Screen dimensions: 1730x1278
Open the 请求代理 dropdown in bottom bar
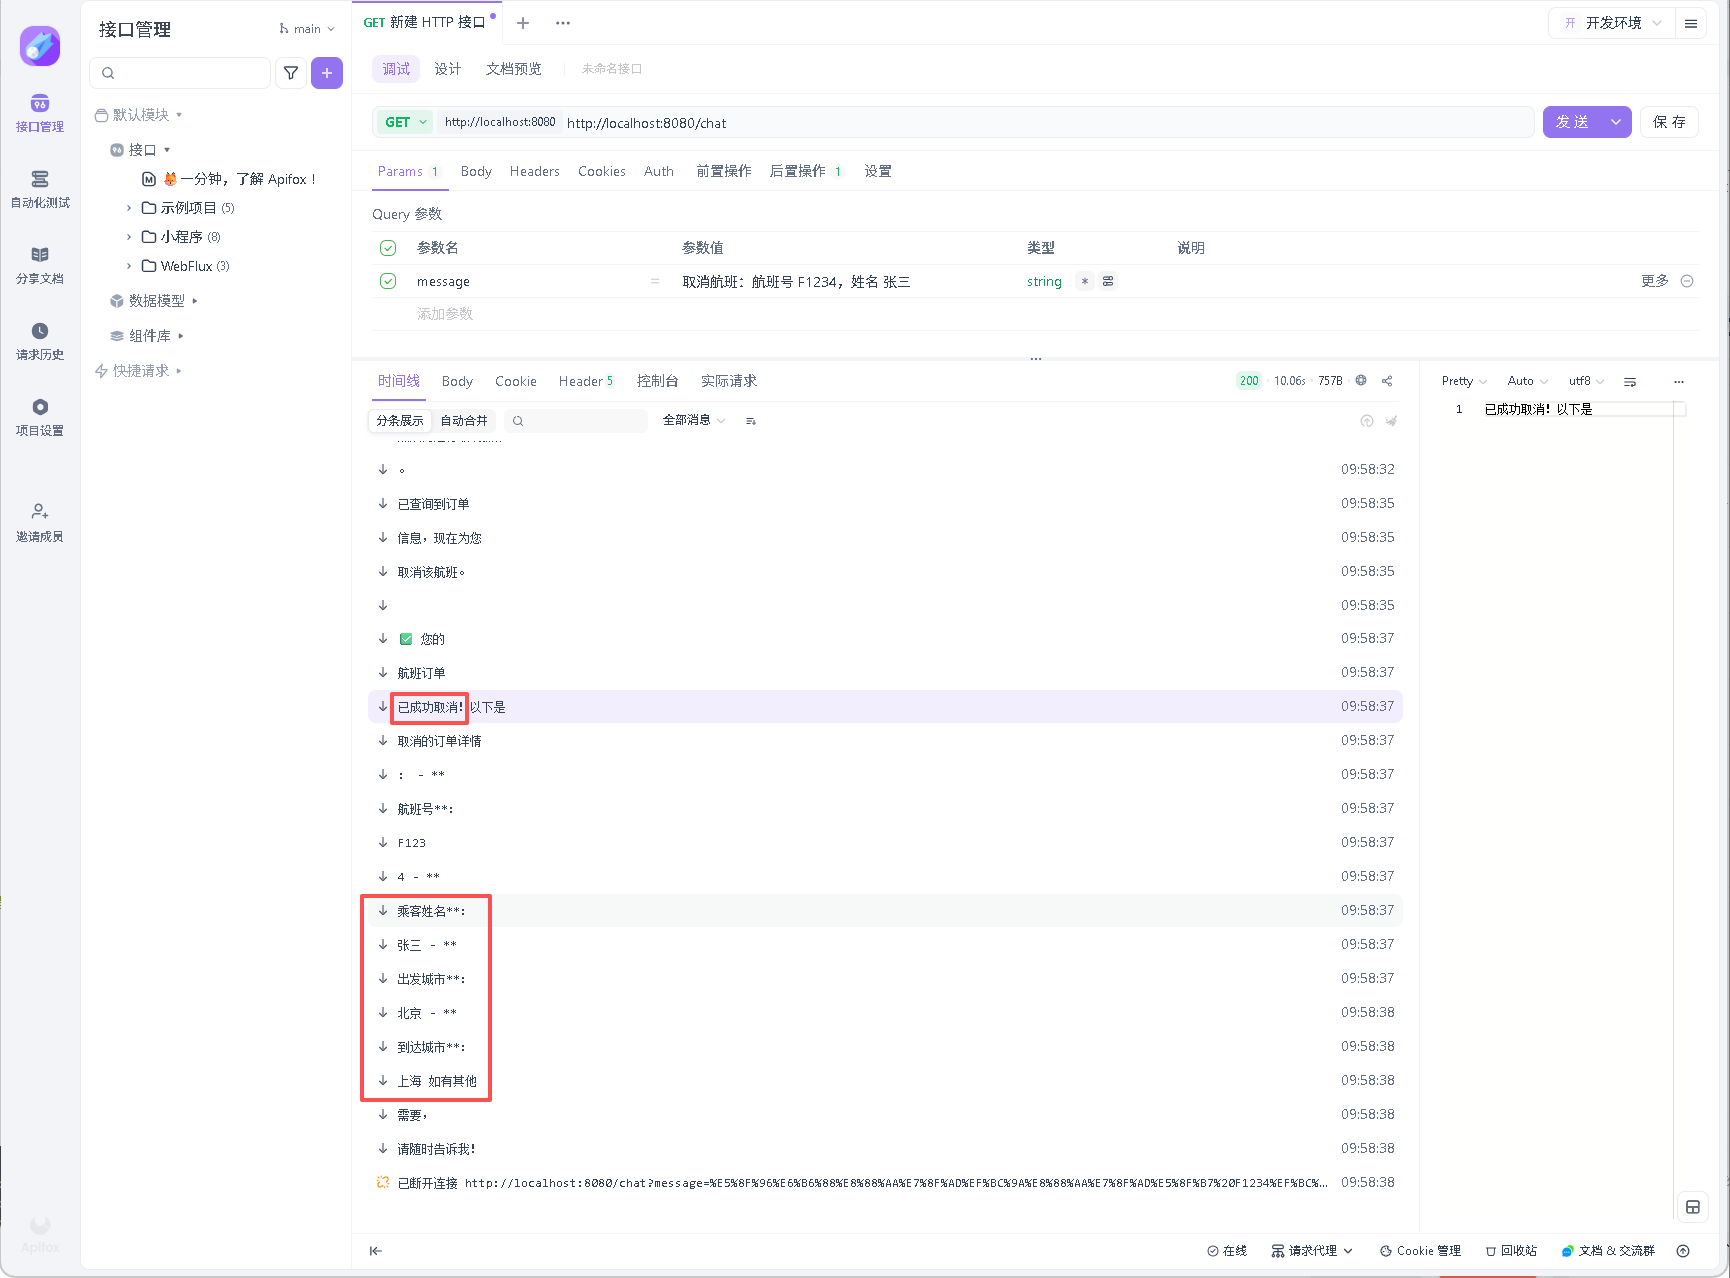pyautogui.click(x=1312, y=1251)
